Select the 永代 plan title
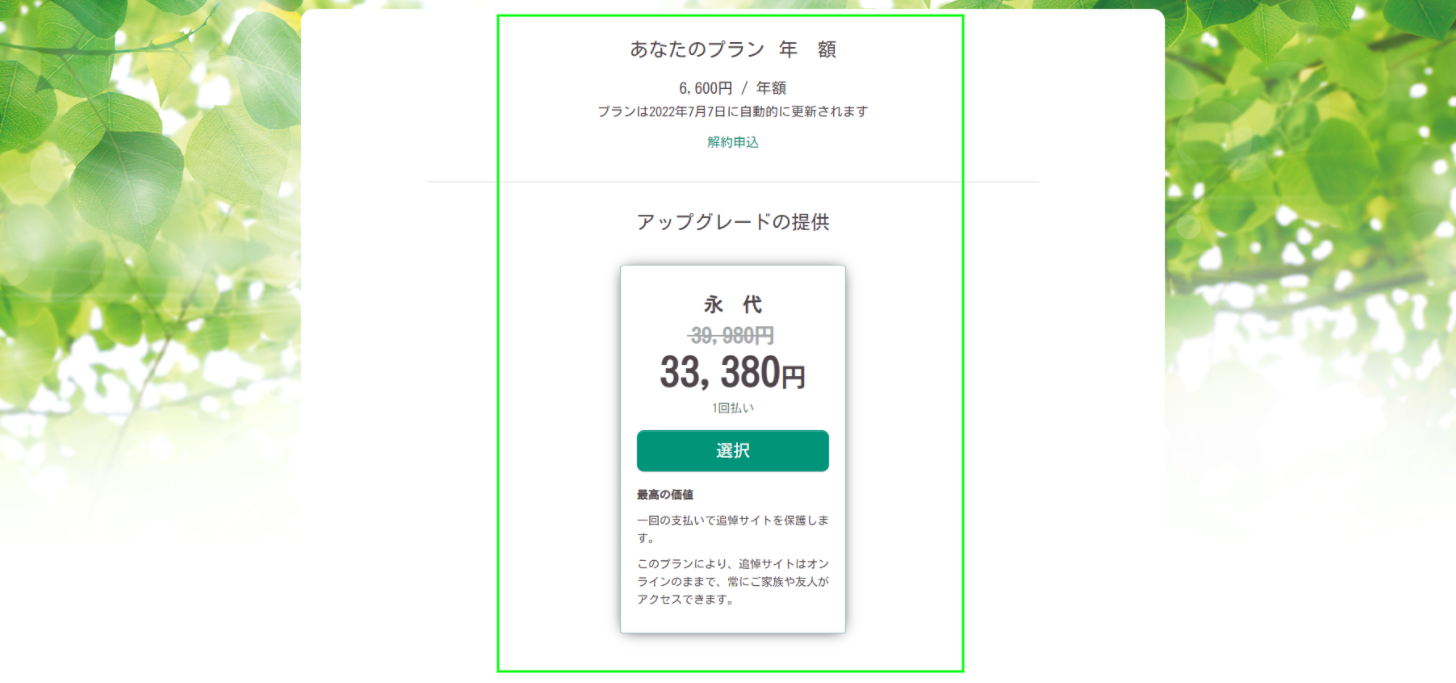This screenshot has width=1456, height=683. [x=733, y=305]
